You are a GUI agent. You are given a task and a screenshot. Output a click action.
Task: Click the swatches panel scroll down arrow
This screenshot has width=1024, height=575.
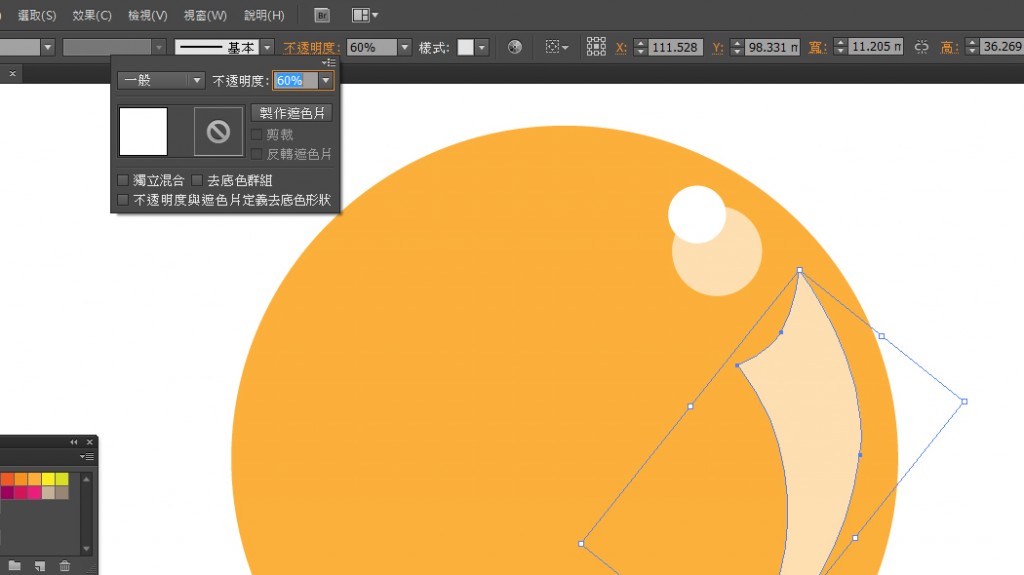pyautogui.click(x=86, y=548)
